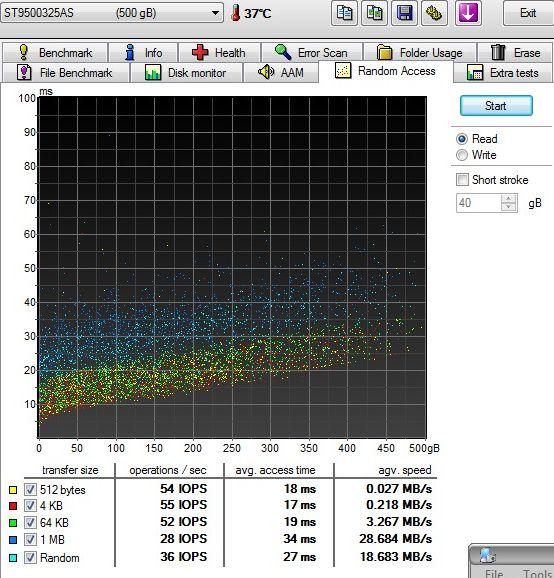554x578 pixels.
Task: Open the Disk monitor tab
Action: click(187, 73)
